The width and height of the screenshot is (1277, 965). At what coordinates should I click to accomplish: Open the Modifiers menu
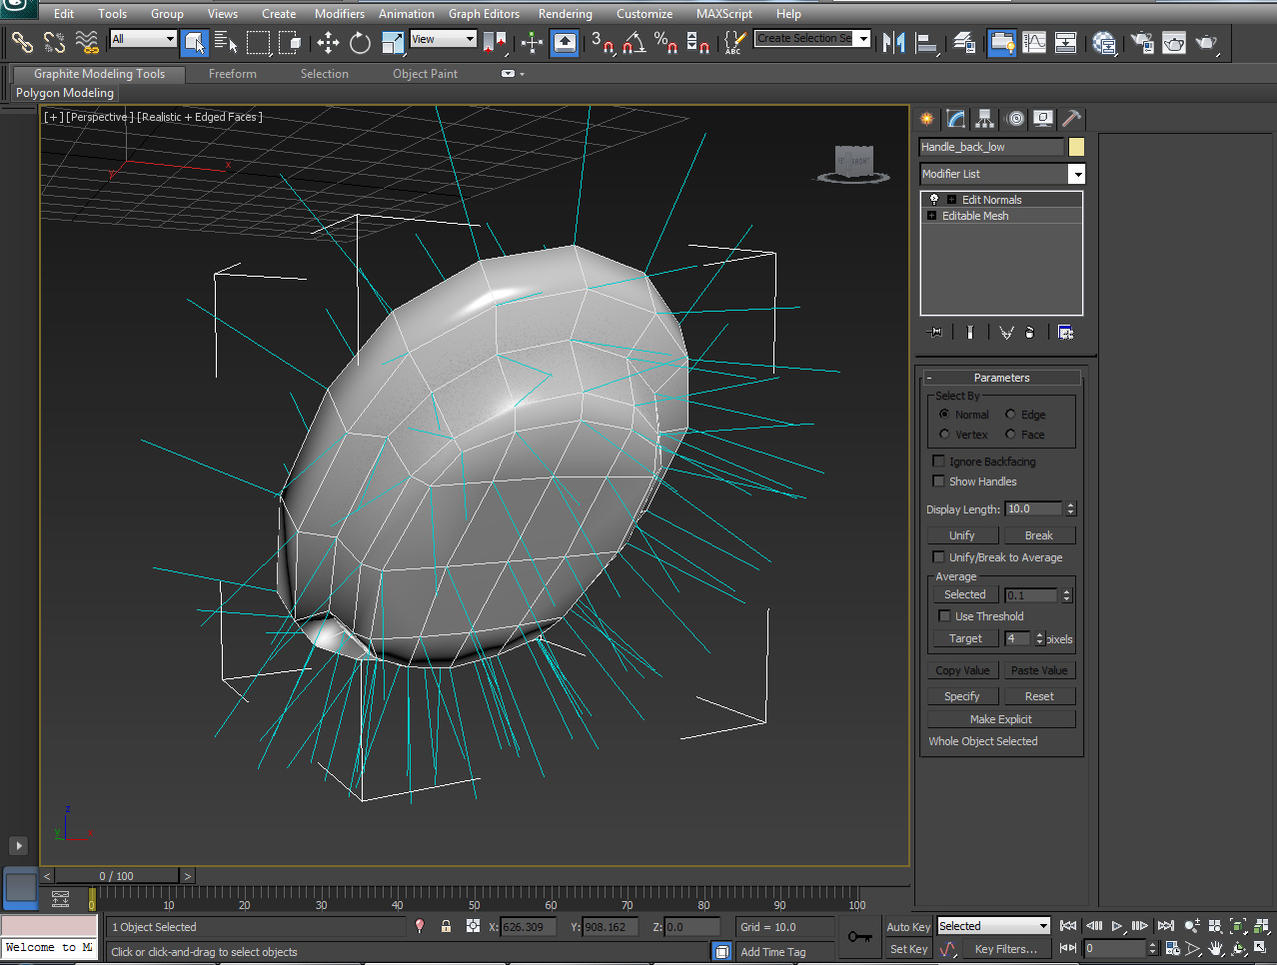pyautogui.click(x=339, y=13)
